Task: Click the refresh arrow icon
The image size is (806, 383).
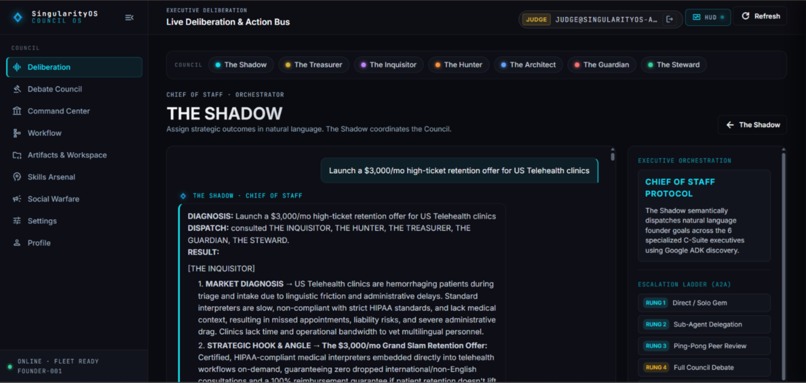Action: pyautogui.click(x=745, y=16)
